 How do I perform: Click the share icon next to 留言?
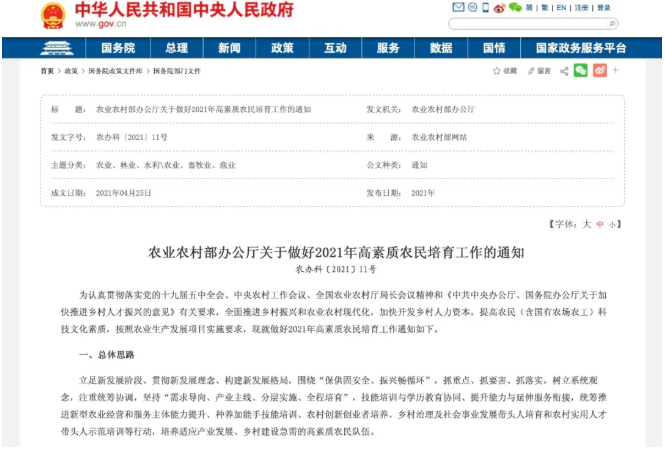pos(564,71)
